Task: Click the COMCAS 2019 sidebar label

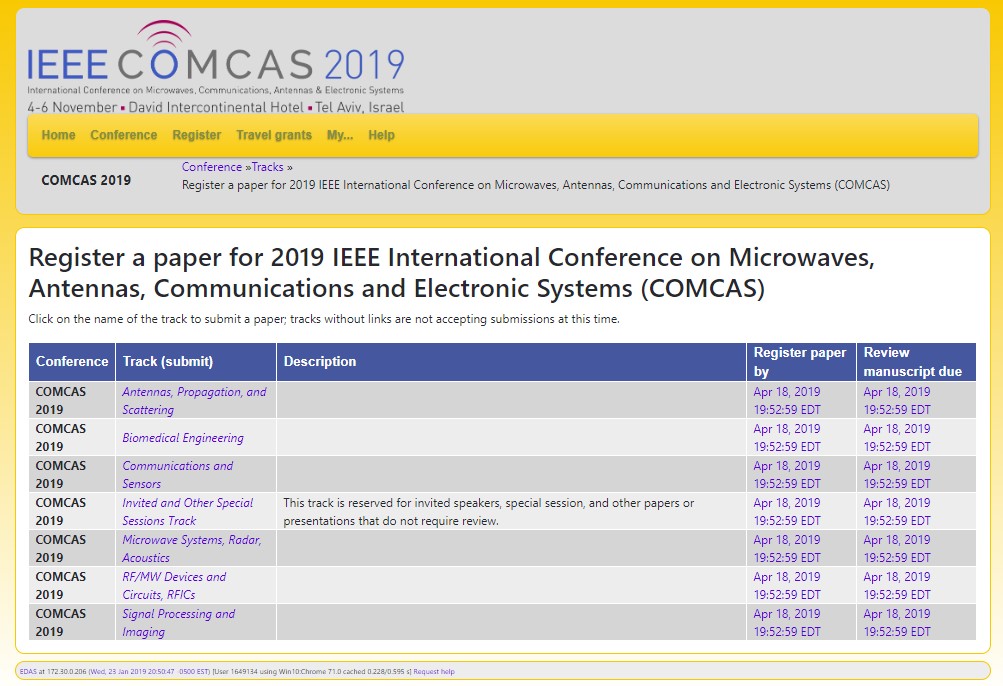Action: tap(86, 180)
